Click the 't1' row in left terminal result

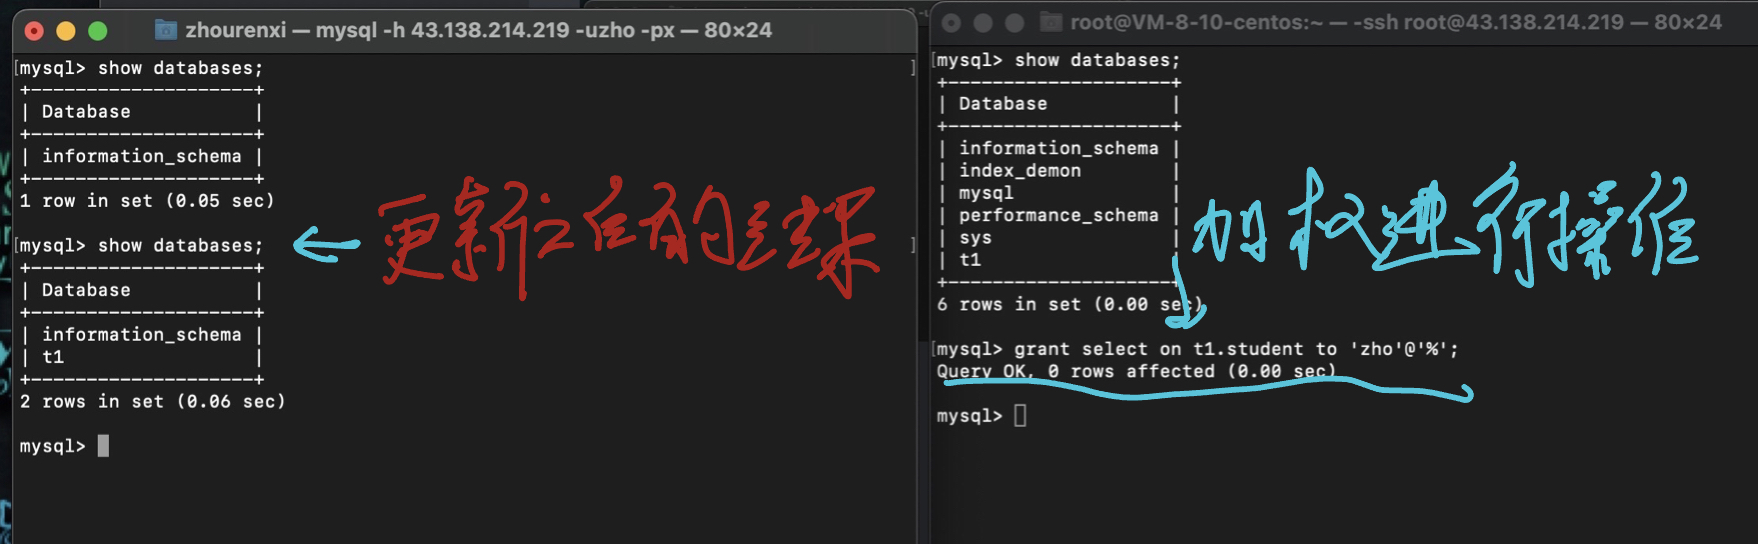[x=53, y=357]
